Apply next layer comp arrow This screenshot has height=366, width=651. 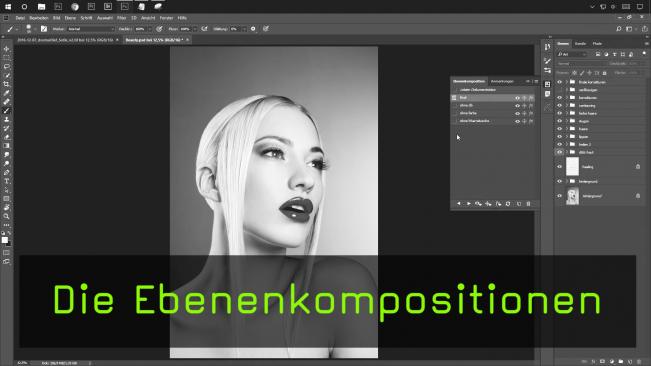[469, 204]
